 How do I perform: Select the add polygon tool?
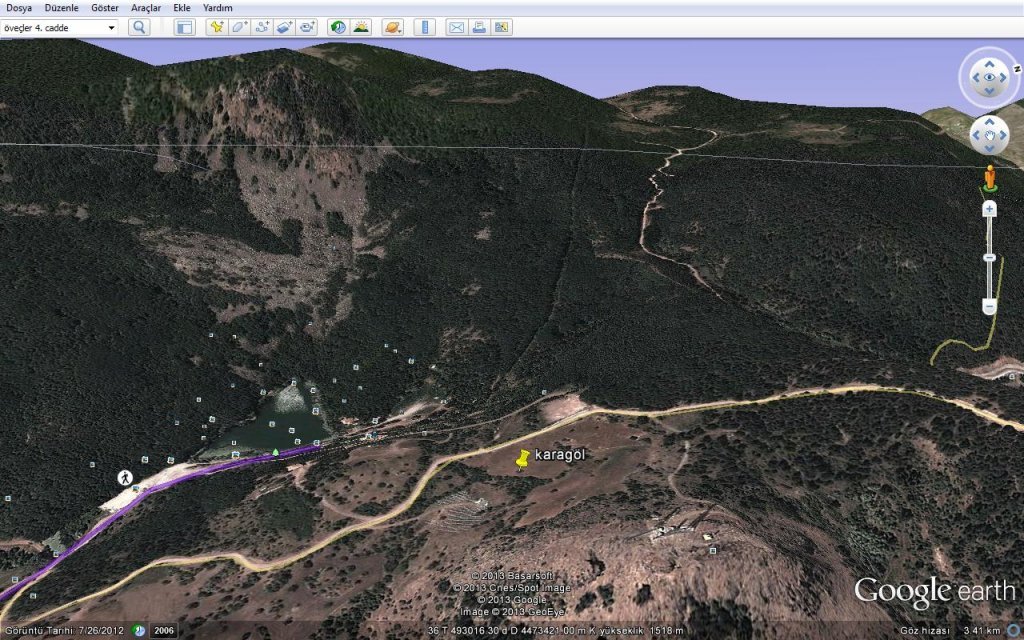[x=240, y=27]
